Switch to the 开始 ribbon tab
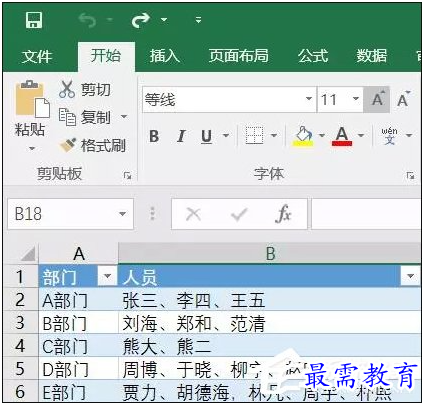Viewport: 426px width, 407px height. (x=106, y=55)
